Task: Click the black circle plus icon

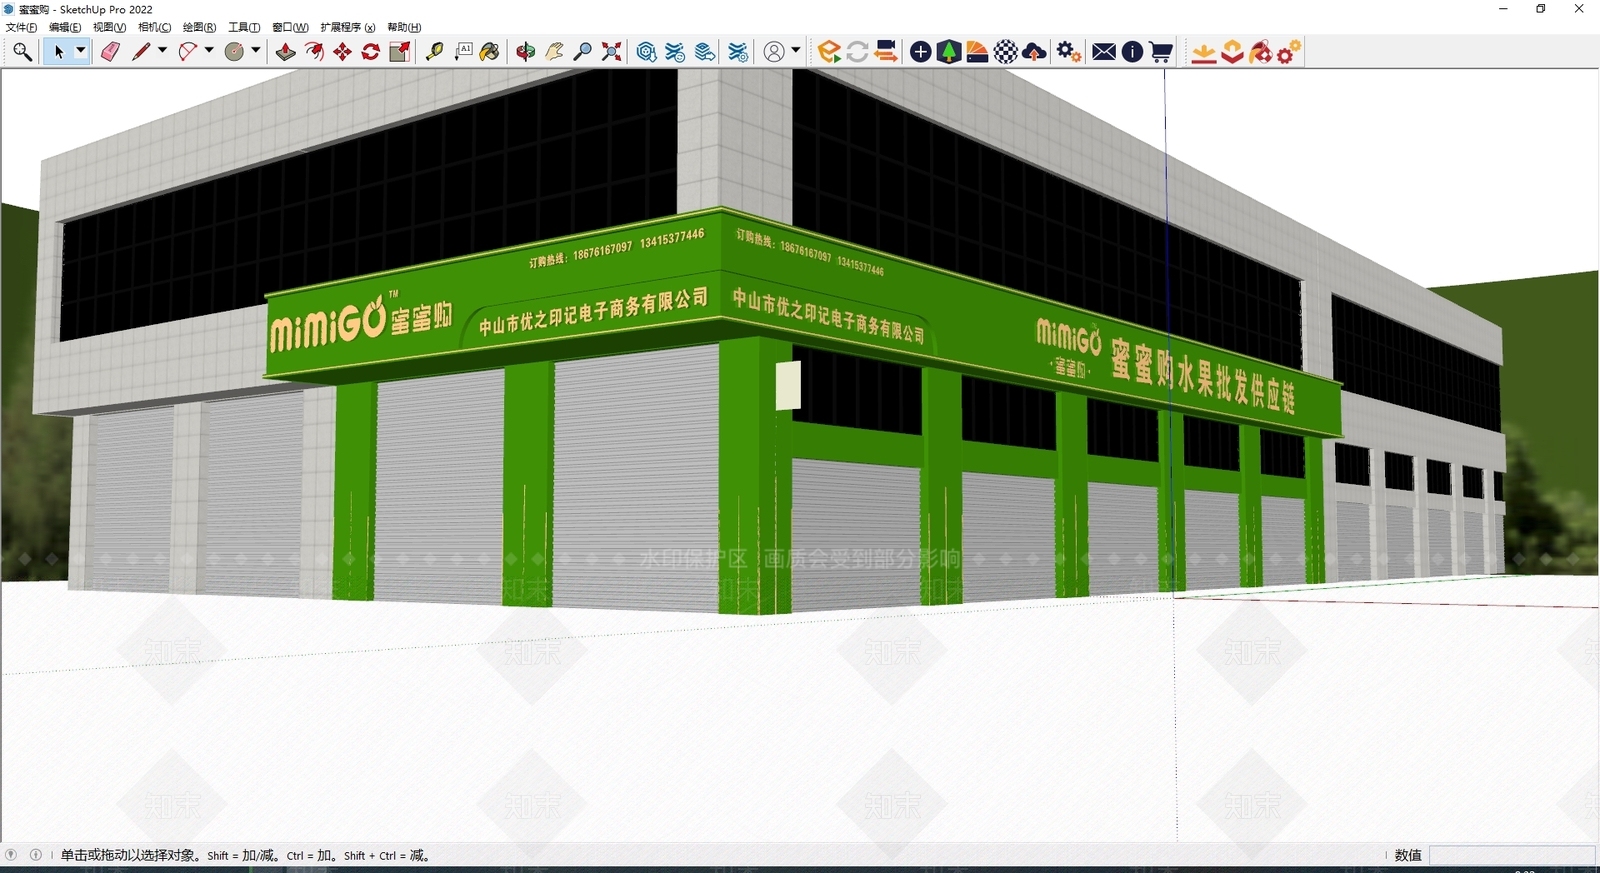Action: [921, 52]
